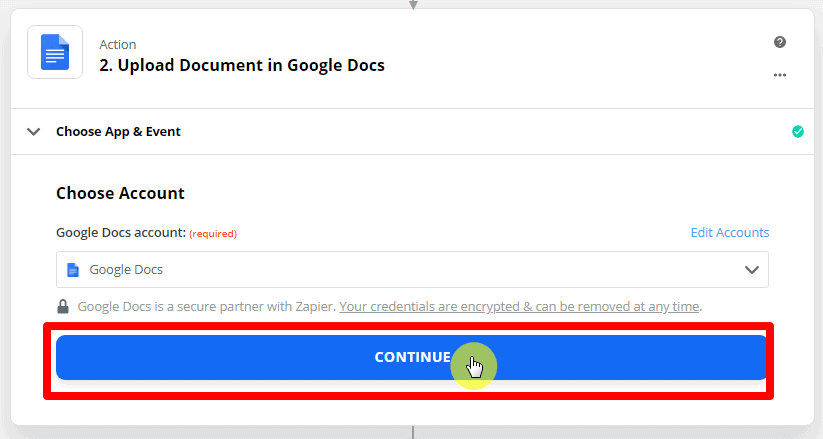The width and height of the screenshot is (823, 439).
Task: Open the three-dot more options menu
Action: pyautogui.click(x=780, y=75)
